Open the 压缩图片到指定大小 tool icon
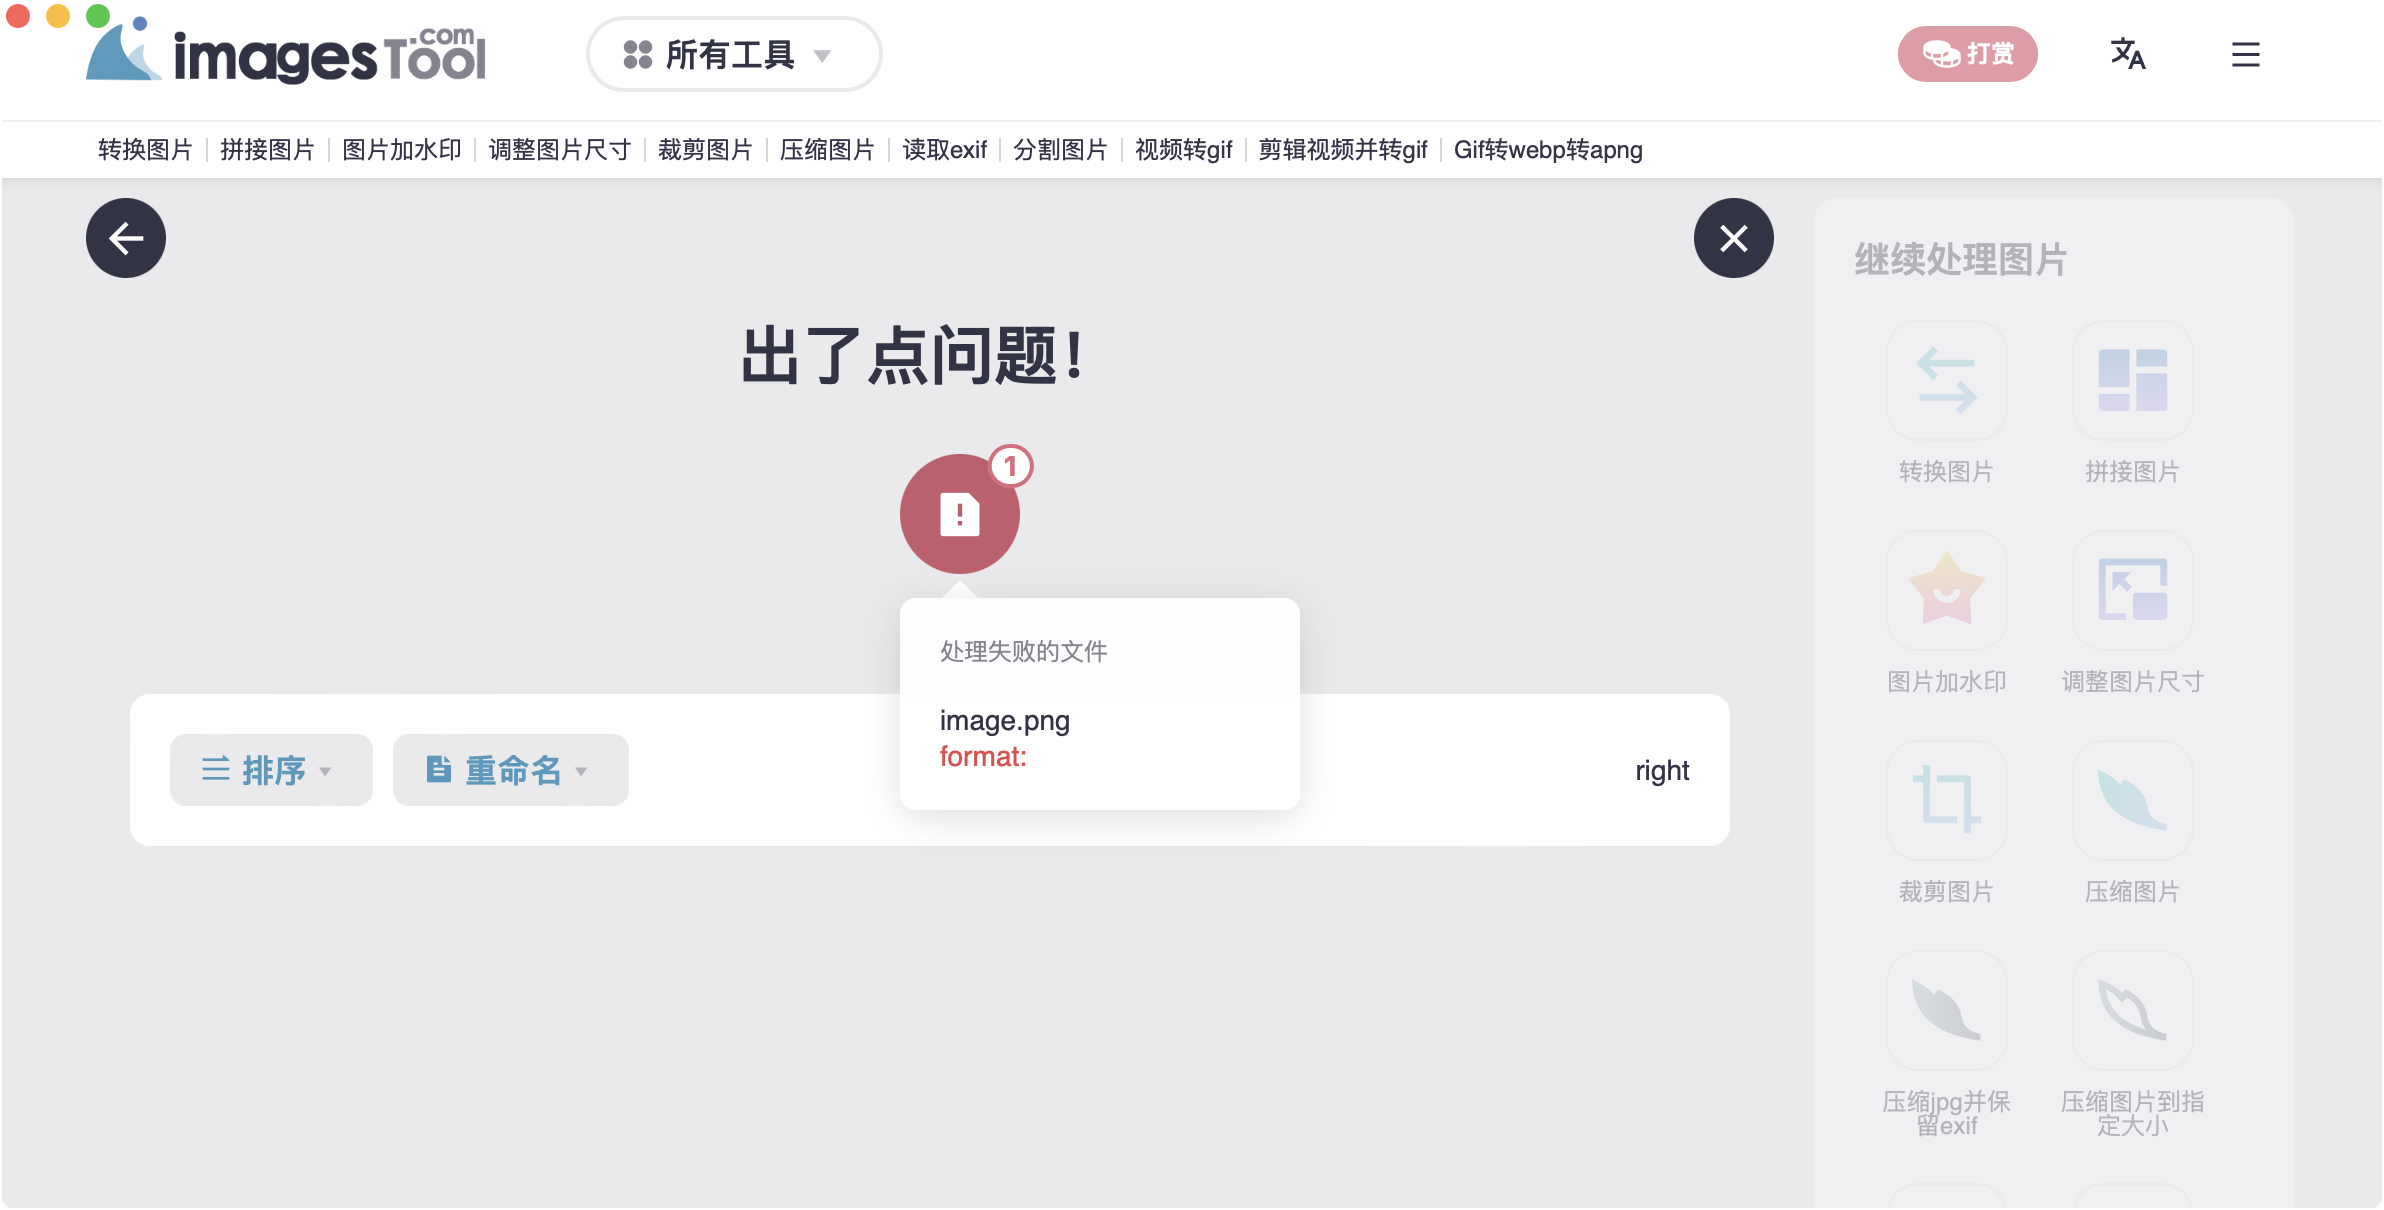 point(2132,1010)
